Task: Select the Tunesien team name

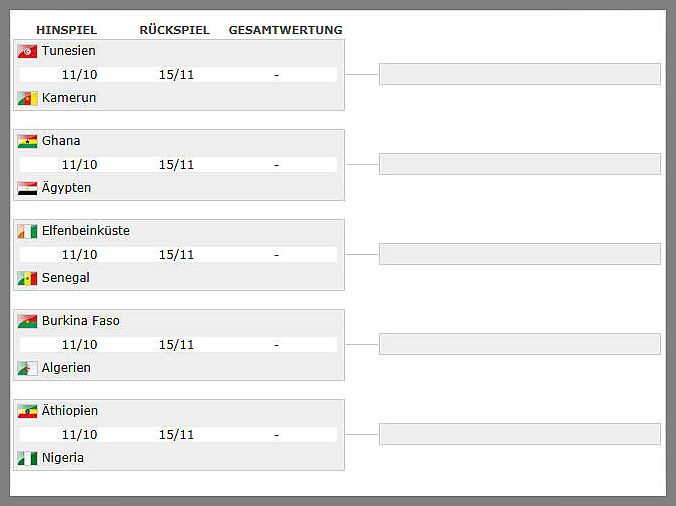Action: pyautogui.click(x=69, y=51)
